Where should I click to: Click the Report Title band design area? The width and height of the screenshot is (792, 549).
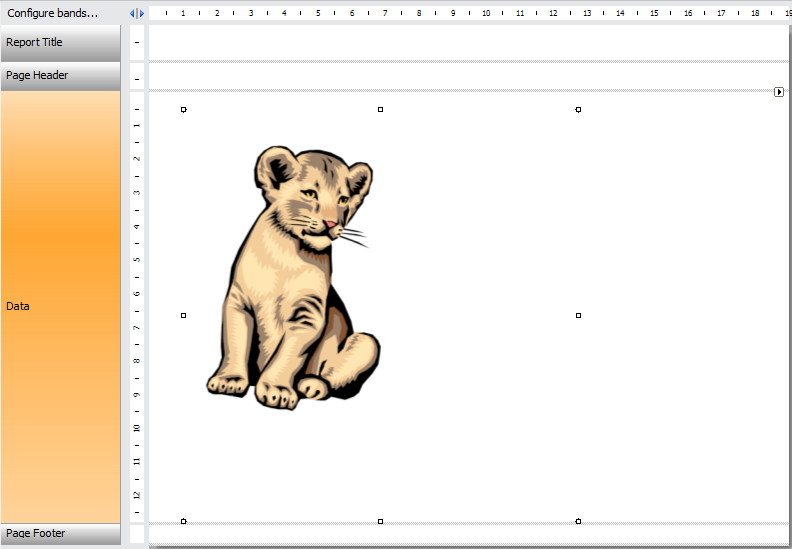pyautogui.click(x=469, y=42)
